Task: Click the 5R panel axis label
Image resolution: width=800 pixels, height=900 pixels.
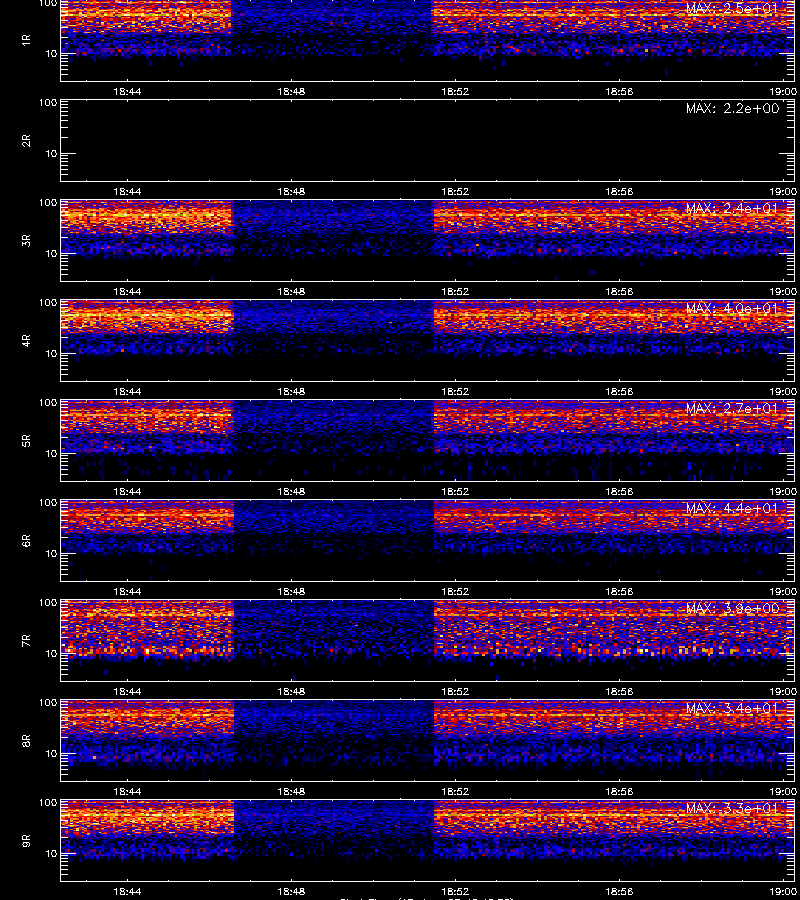Action: coord(26,441)
